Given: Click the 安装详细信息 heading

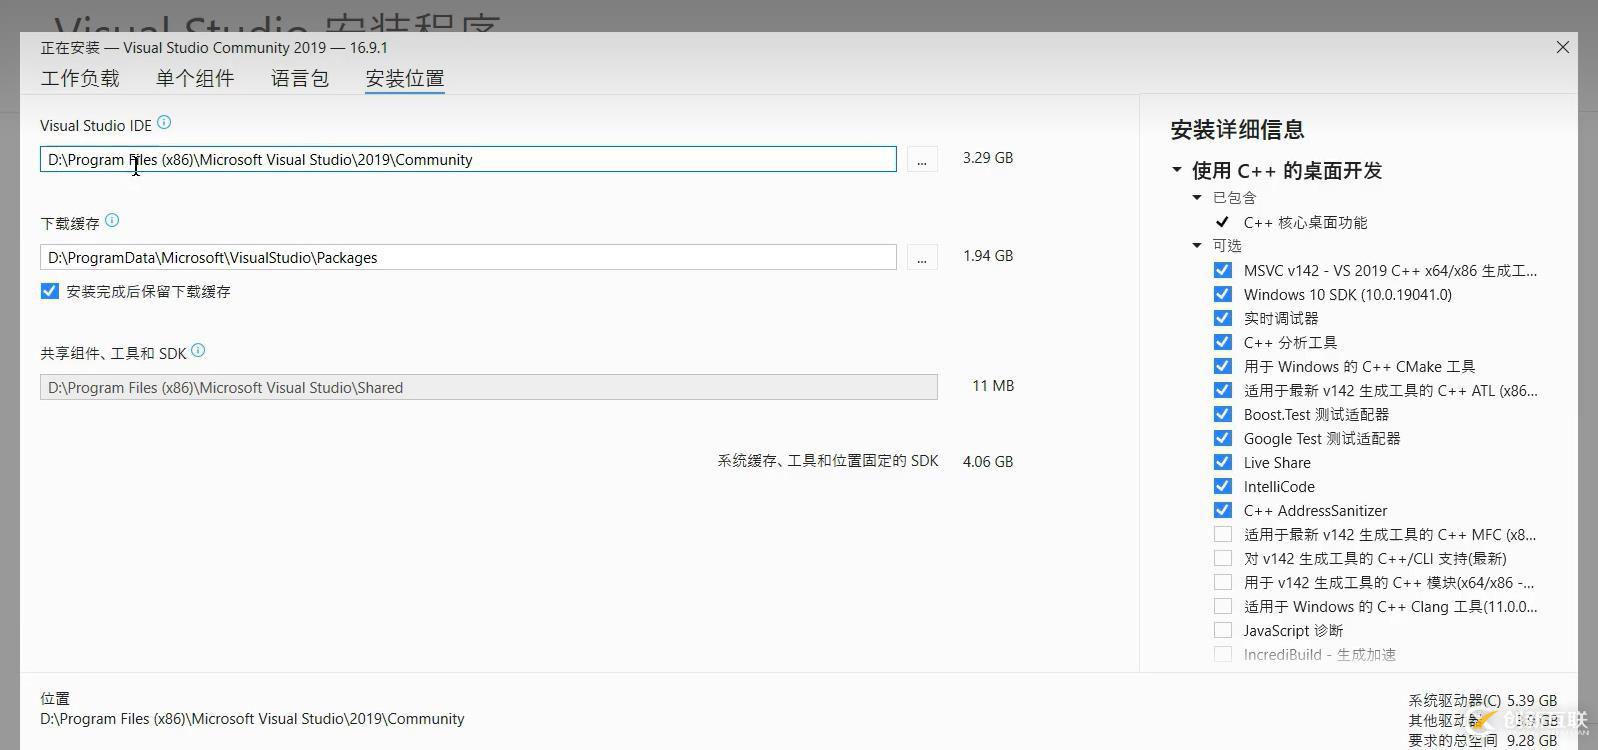Looking at the screenshot, I should tap(1237, 129).
